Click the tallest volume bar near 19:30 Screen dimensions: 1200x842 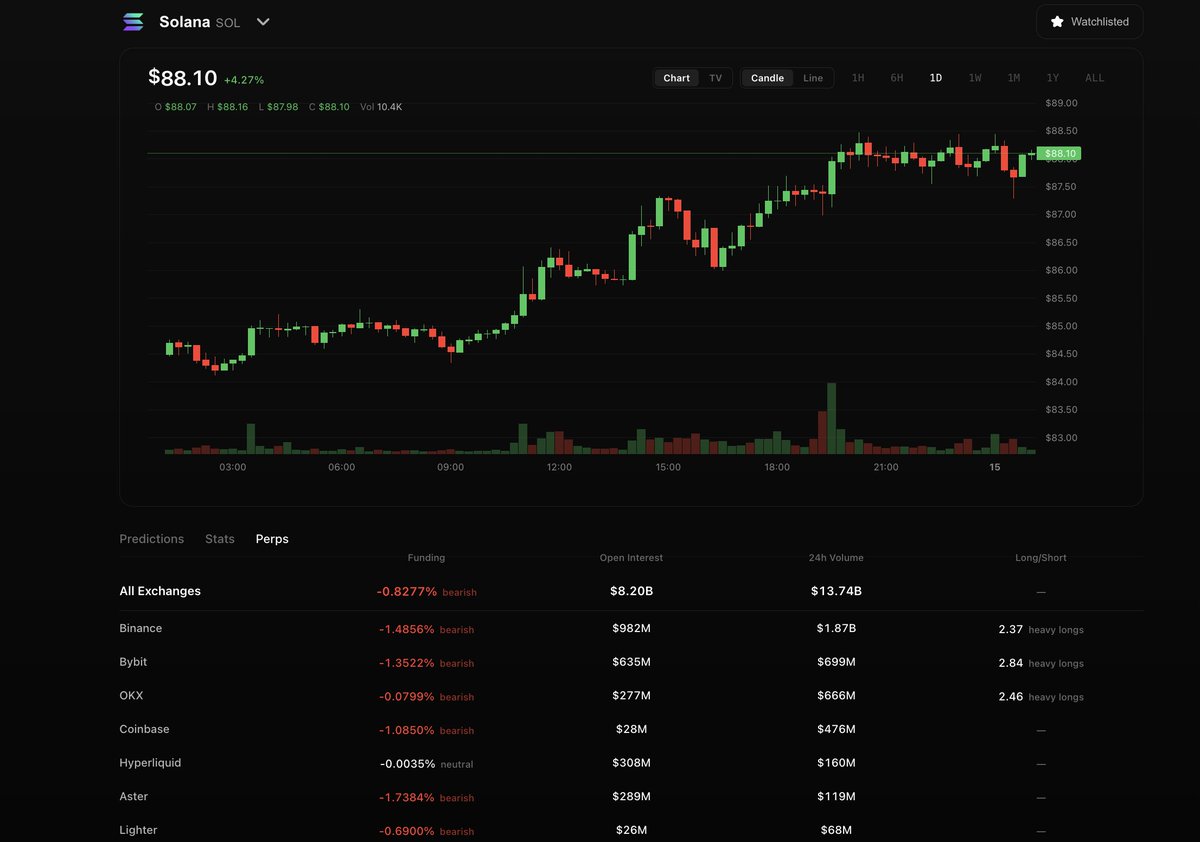831,418
